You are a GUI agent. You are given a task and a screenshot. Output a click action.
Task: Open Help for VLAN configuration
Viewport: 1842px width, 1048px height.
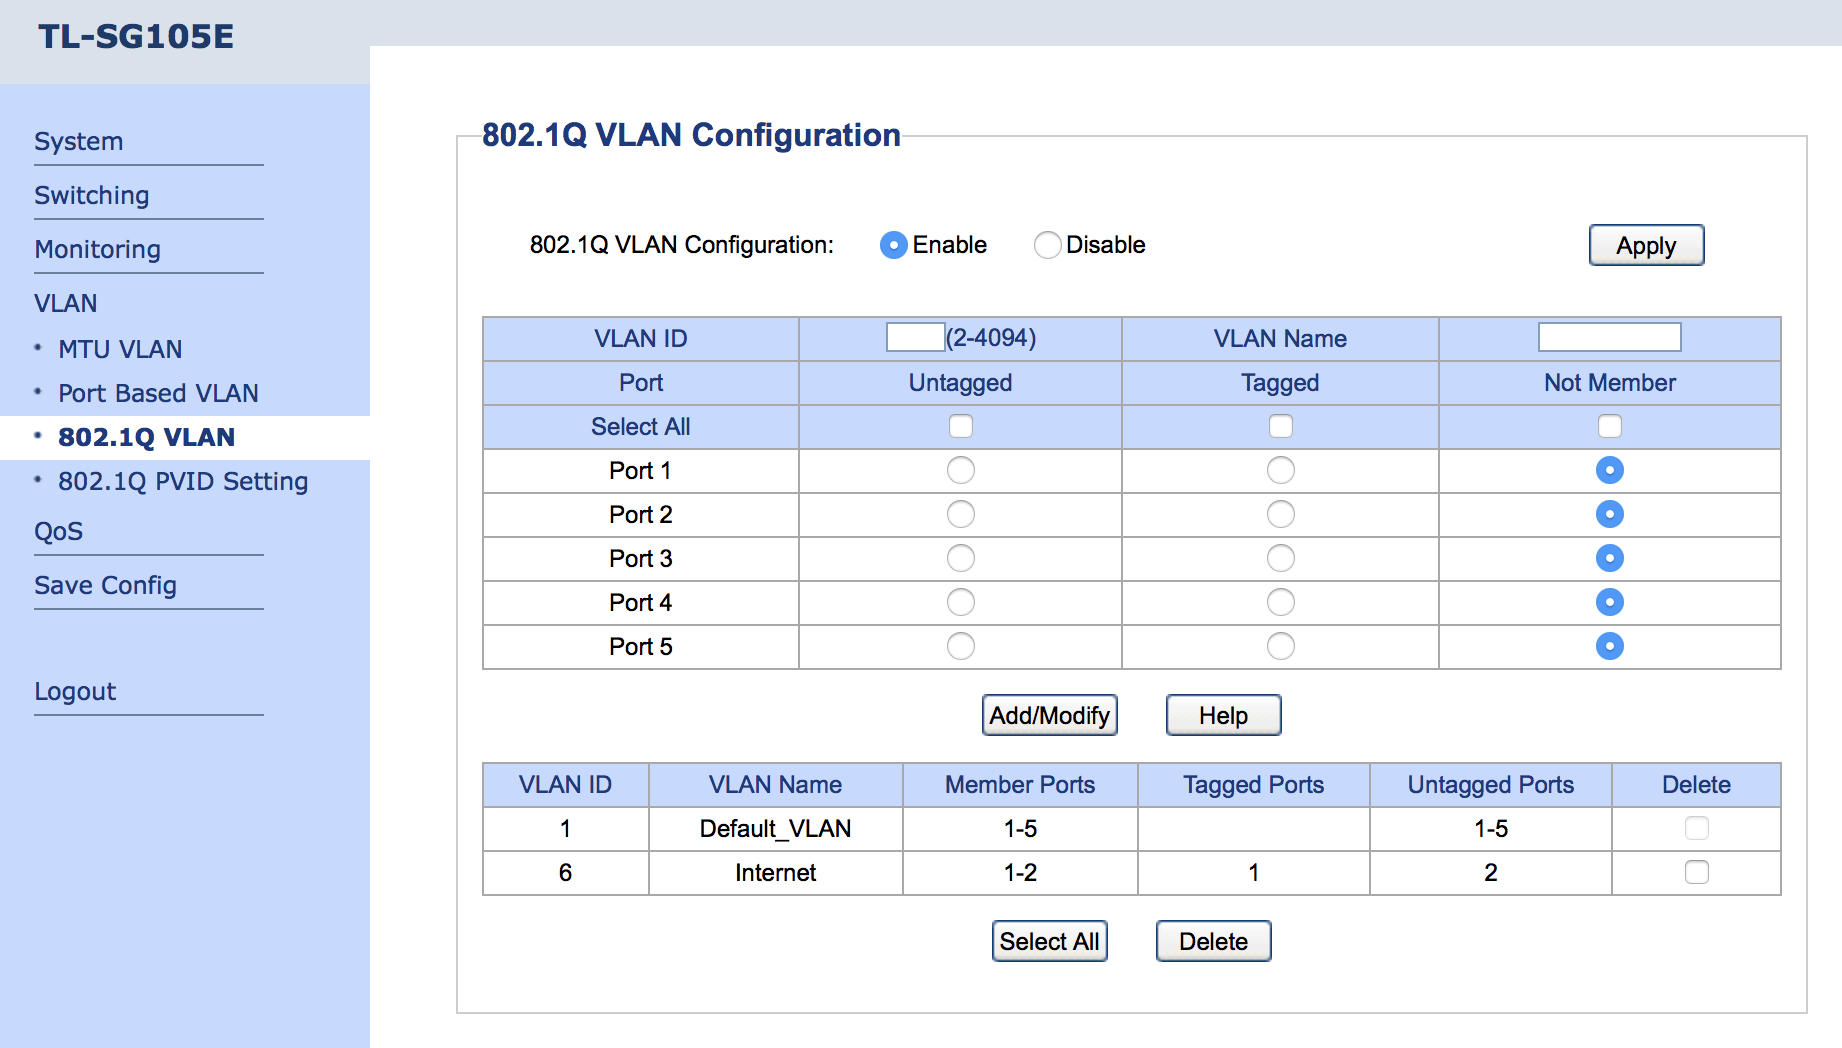[1222, 715]
